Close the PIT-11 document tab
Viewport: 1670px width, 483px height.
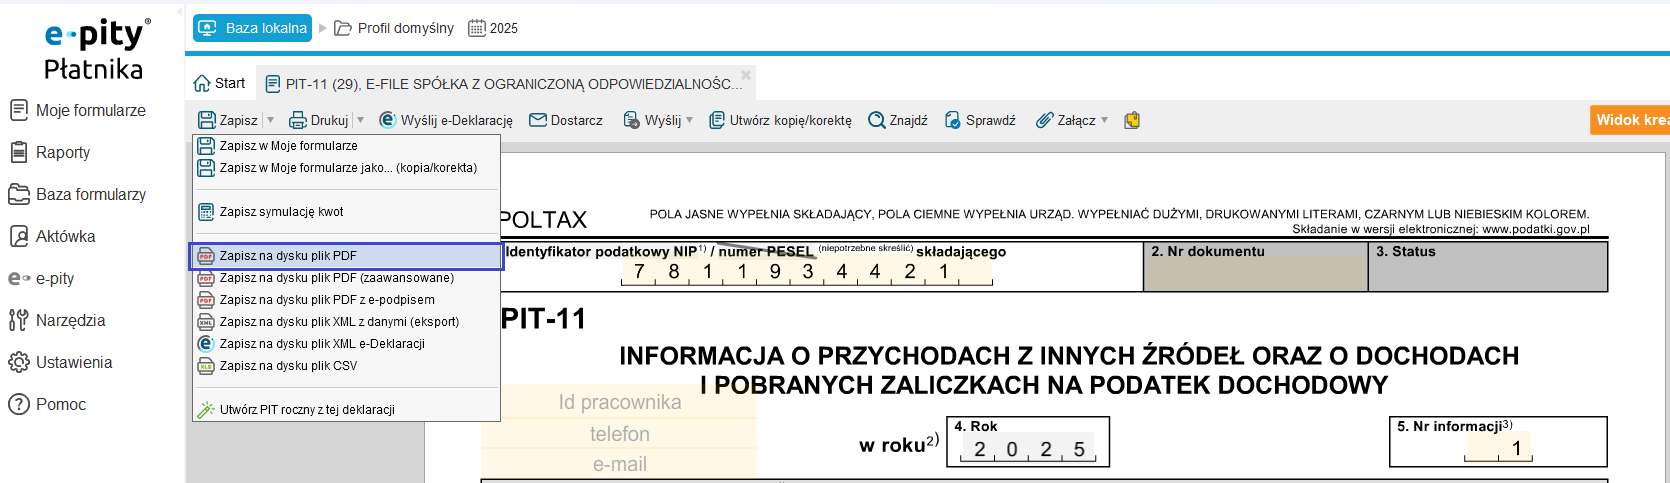pos(746,76)
